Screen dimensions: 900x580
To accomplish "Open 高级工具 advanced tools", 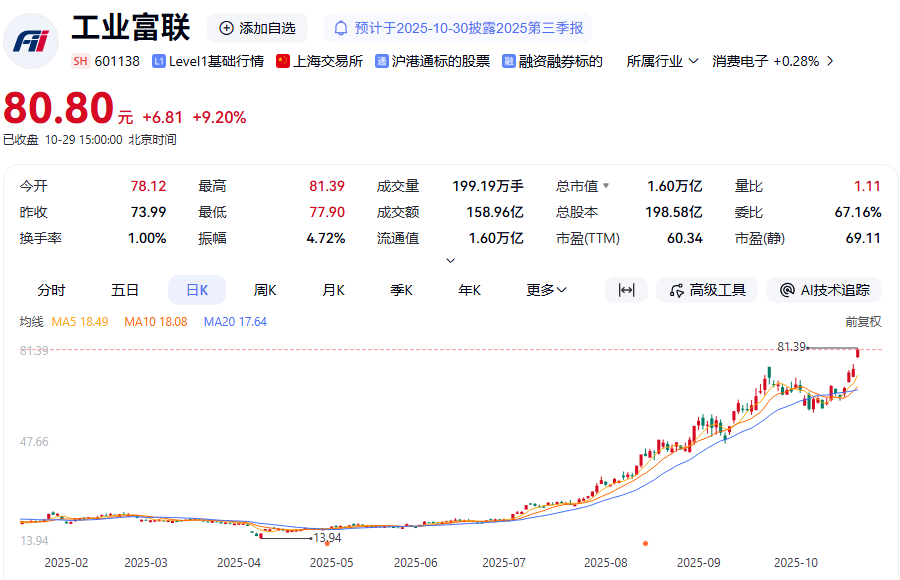I will coord(707,290).
